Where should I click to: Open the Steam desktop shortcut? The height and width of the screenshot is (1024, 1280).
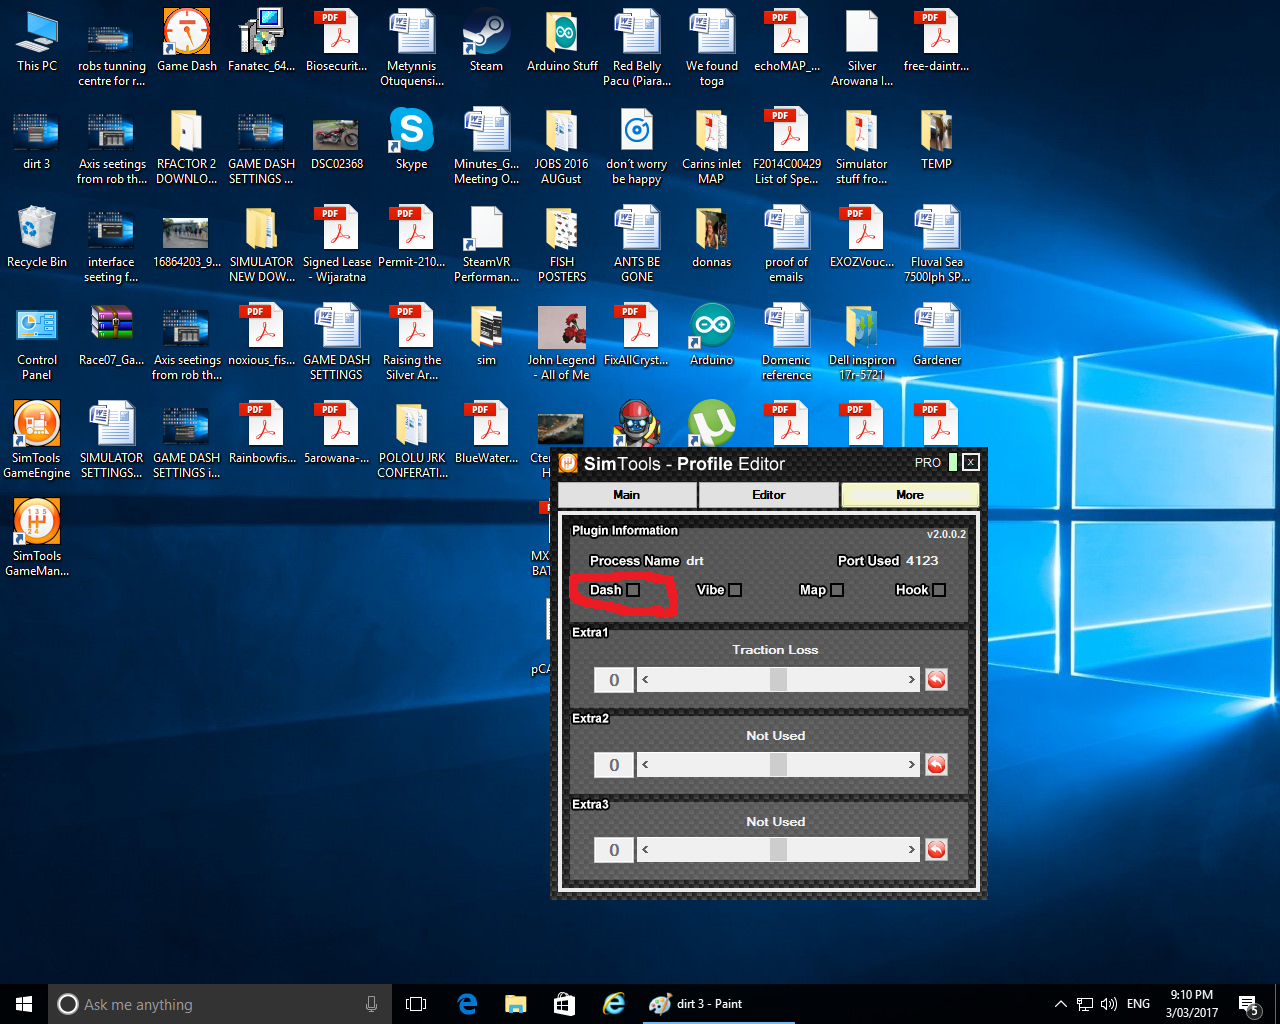pos(486,32)
